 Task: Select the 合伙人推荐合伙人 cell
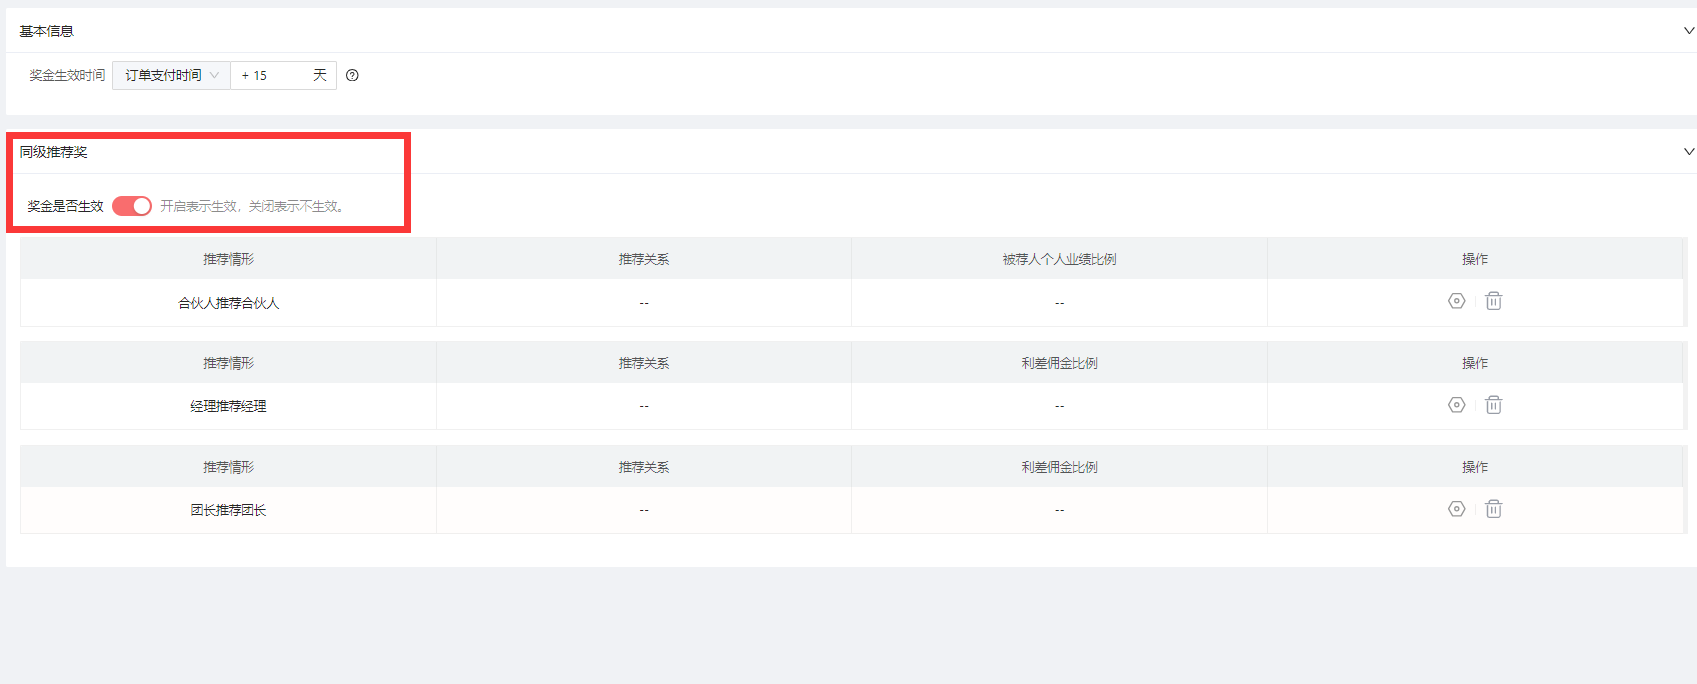[228, 303]
